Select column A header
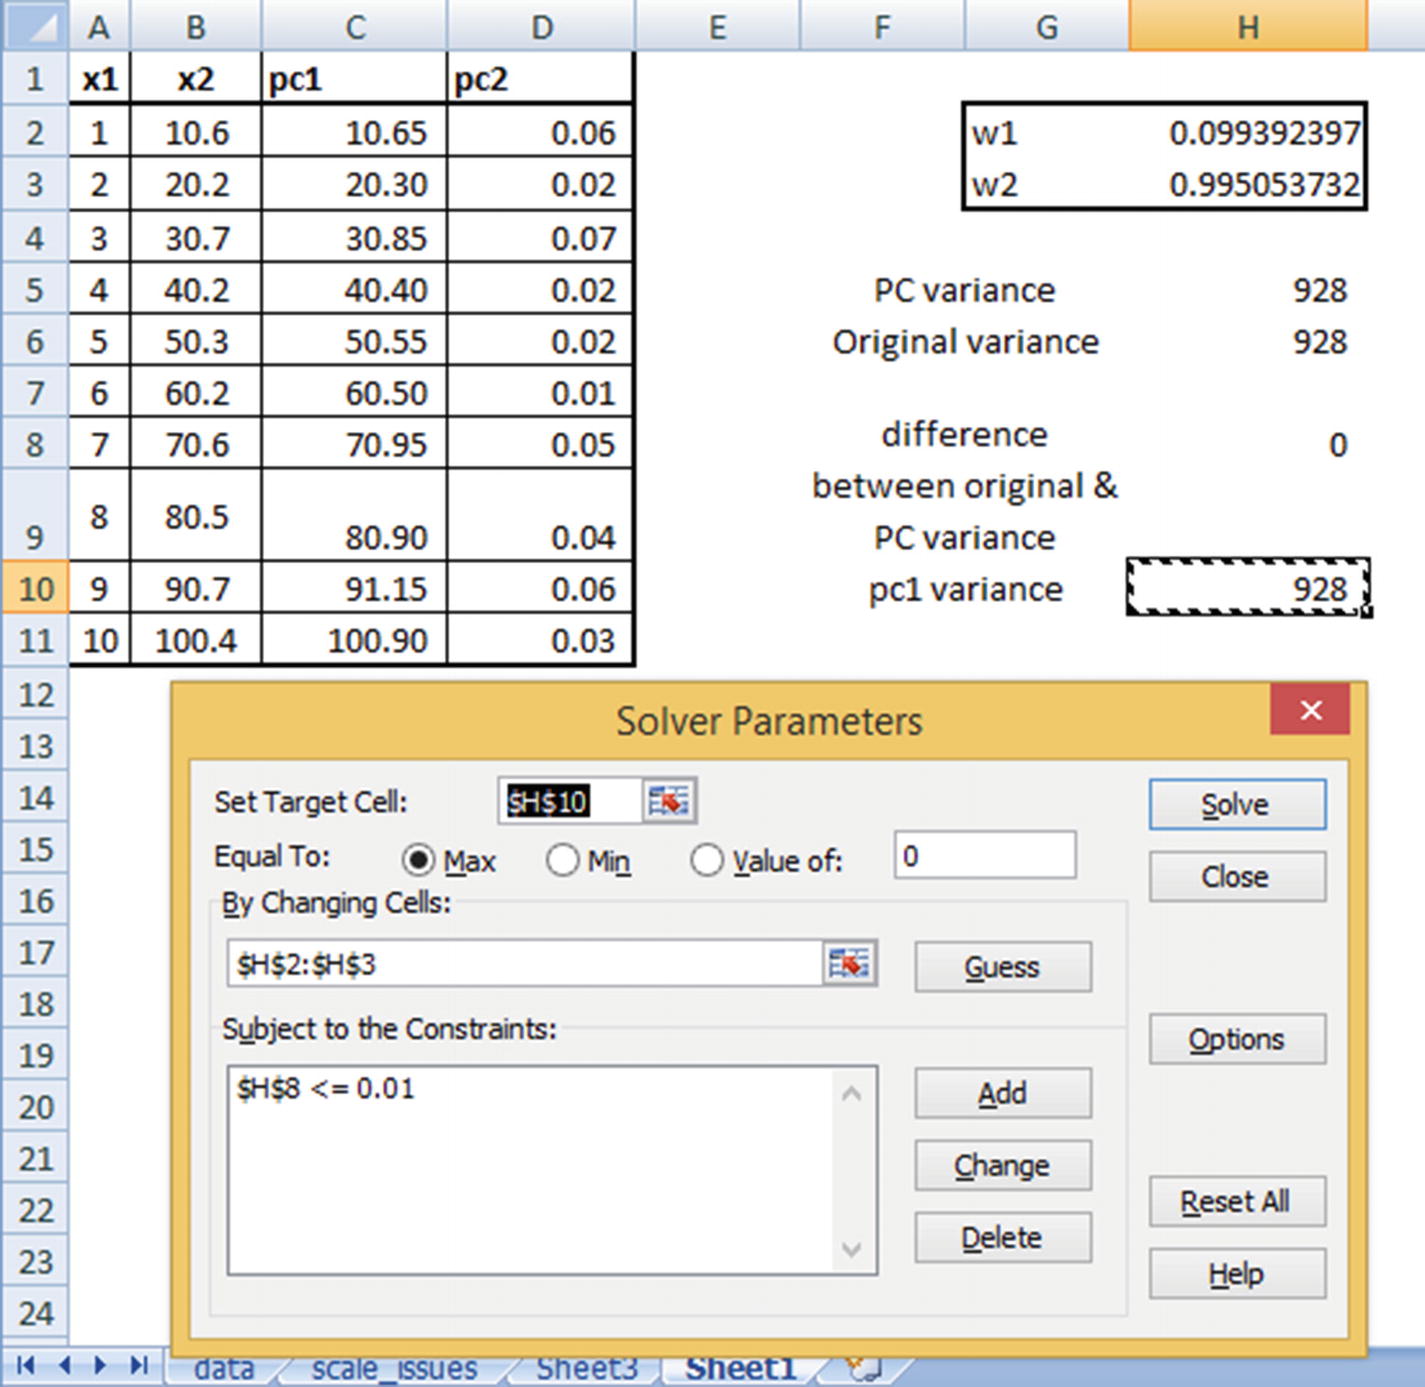 [x=99, y=26]
